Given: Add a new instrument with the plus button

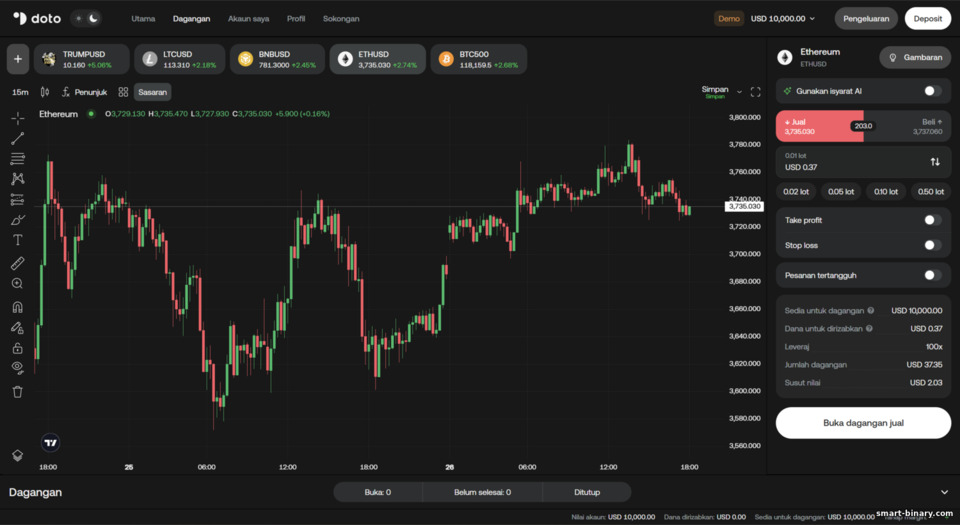Looking at the screenshot, I should click(18, 59).
